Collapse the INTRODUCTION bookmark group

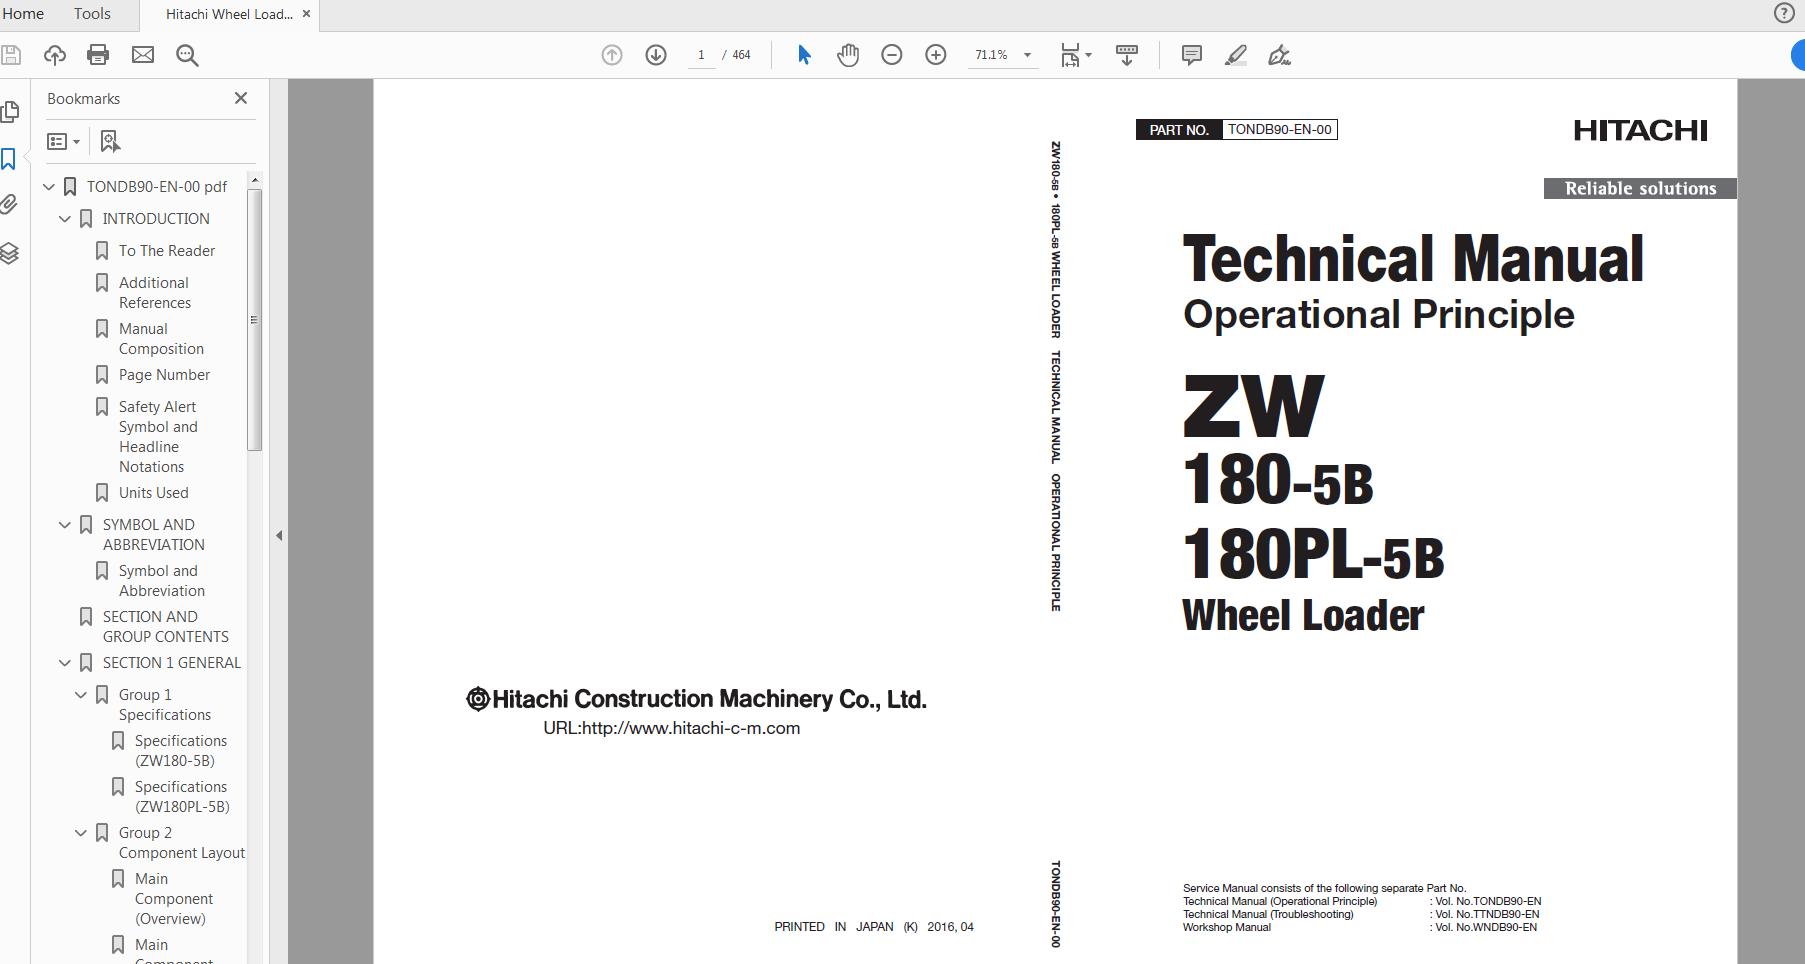[x=65, y=219]
